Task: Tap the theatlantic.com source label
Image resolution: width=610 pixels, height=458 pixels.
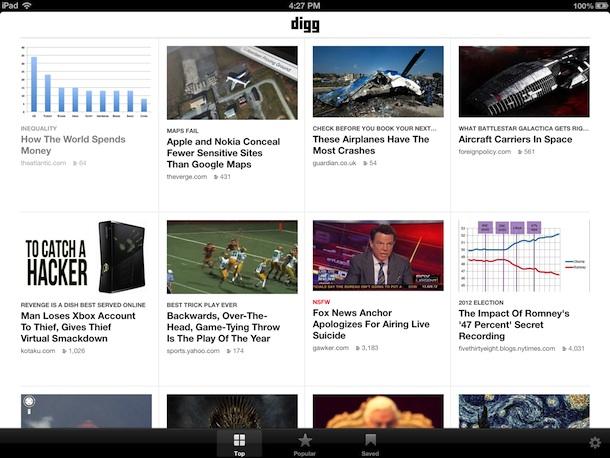Action: (43, 163)
